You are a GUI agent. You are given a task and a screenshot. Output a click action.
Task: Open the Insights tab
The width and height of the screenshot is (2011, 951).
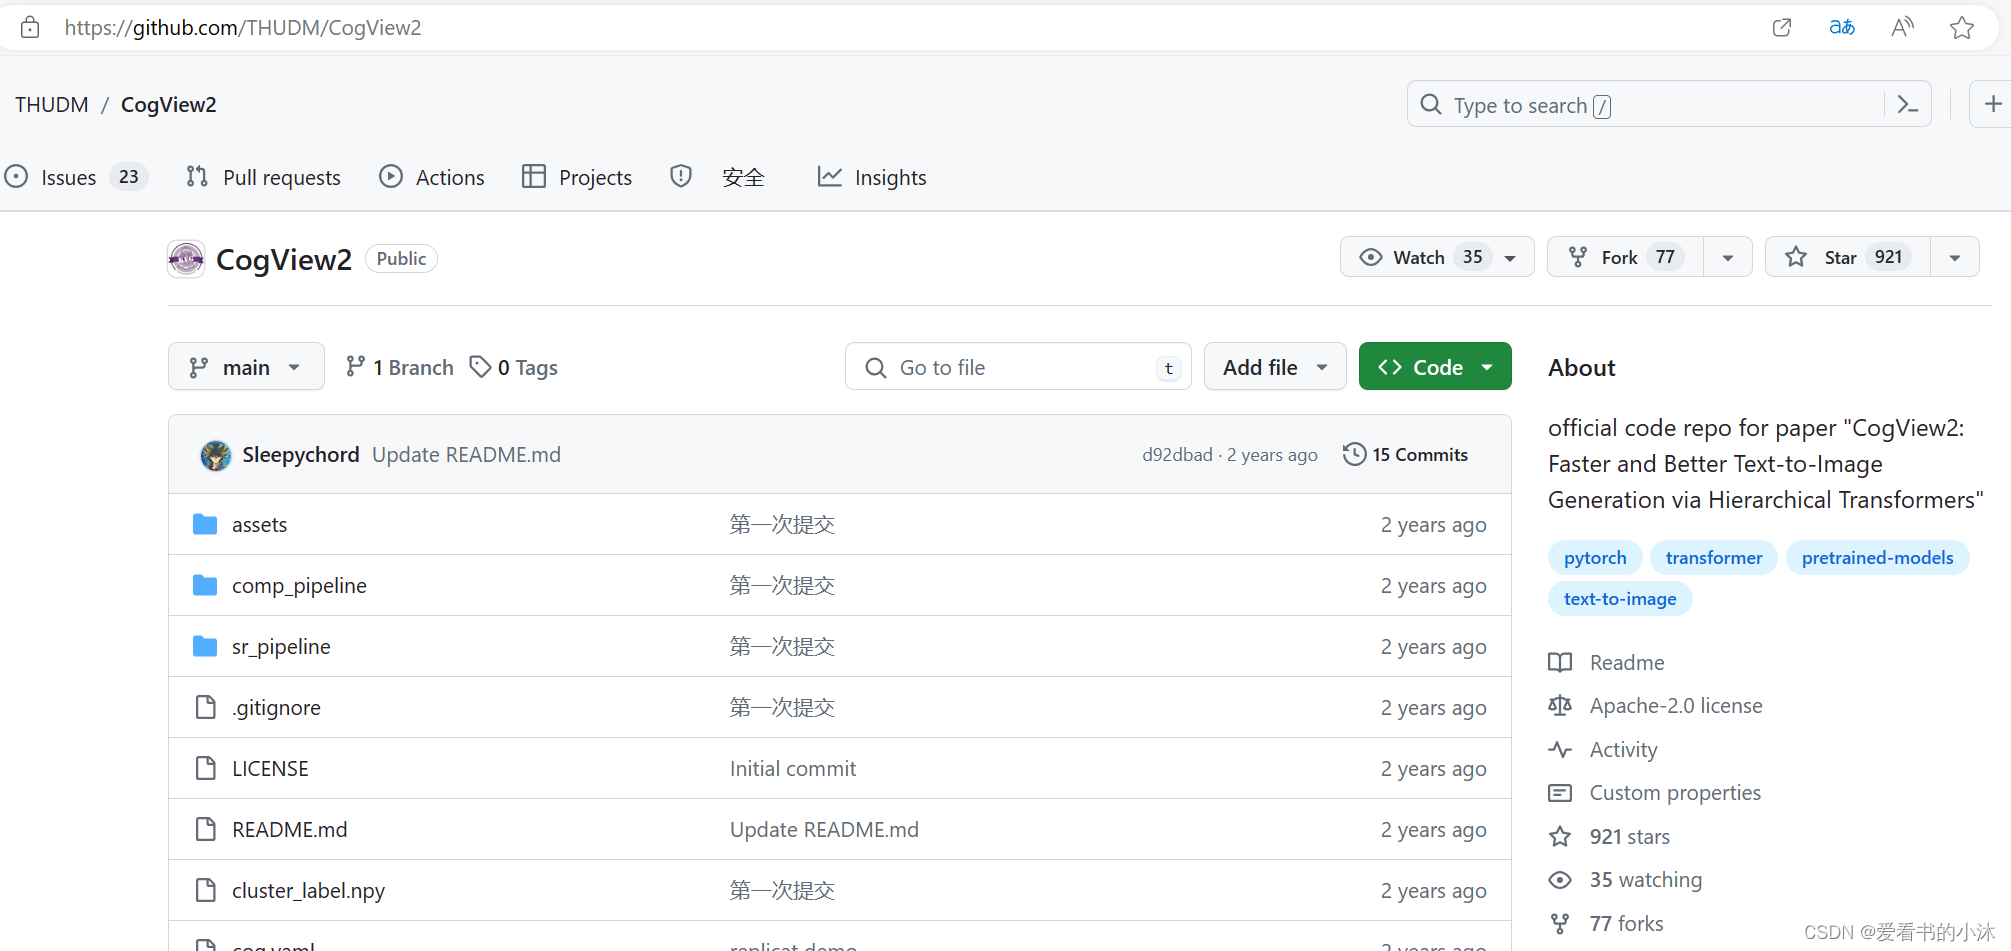(872, 177)
